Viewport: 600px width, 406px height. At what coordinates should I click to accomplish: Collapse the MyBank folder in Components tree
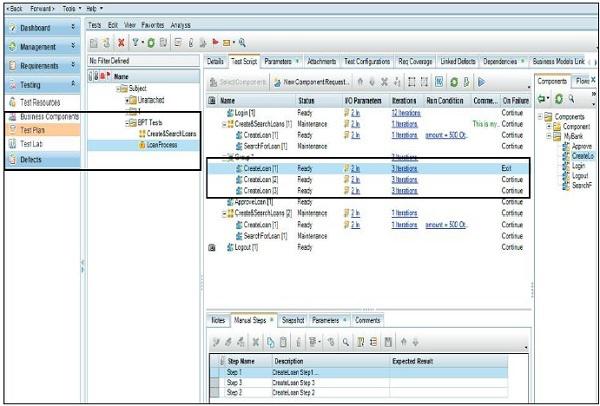click(x=549, y=136)
